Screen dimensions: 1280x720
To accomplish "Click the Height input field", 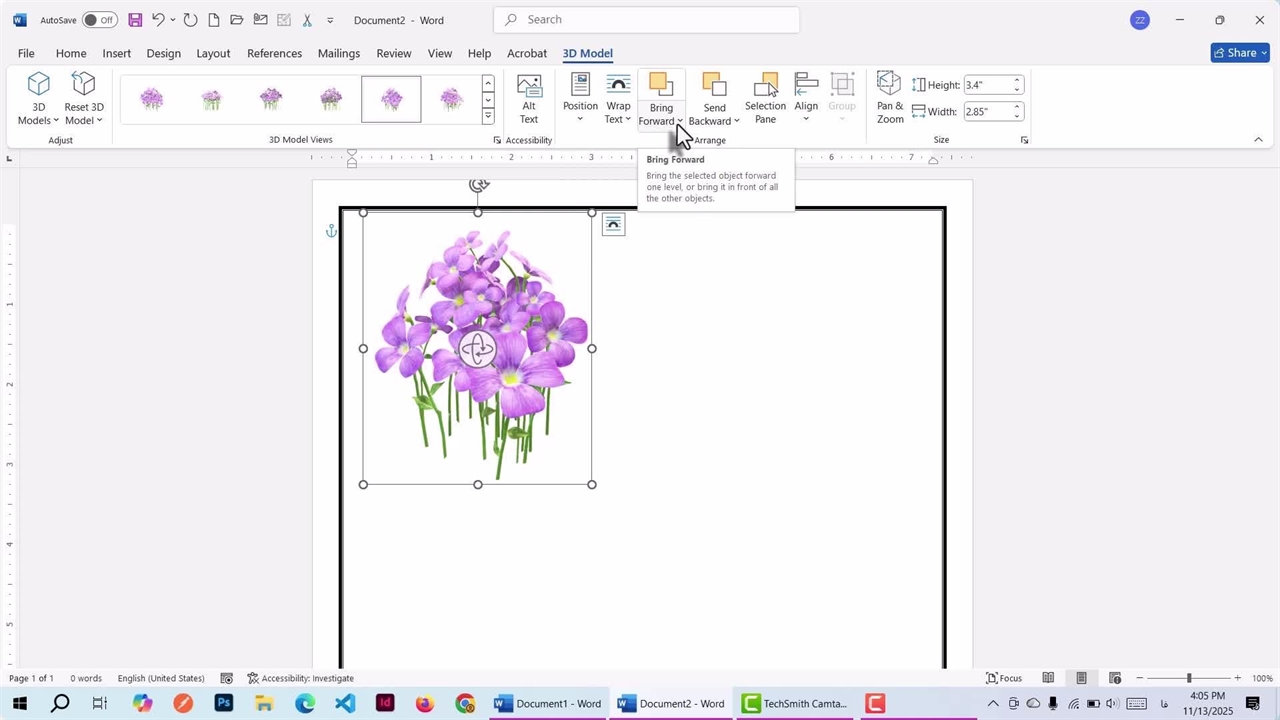I will pyautogui.click(x=987, y=85).
